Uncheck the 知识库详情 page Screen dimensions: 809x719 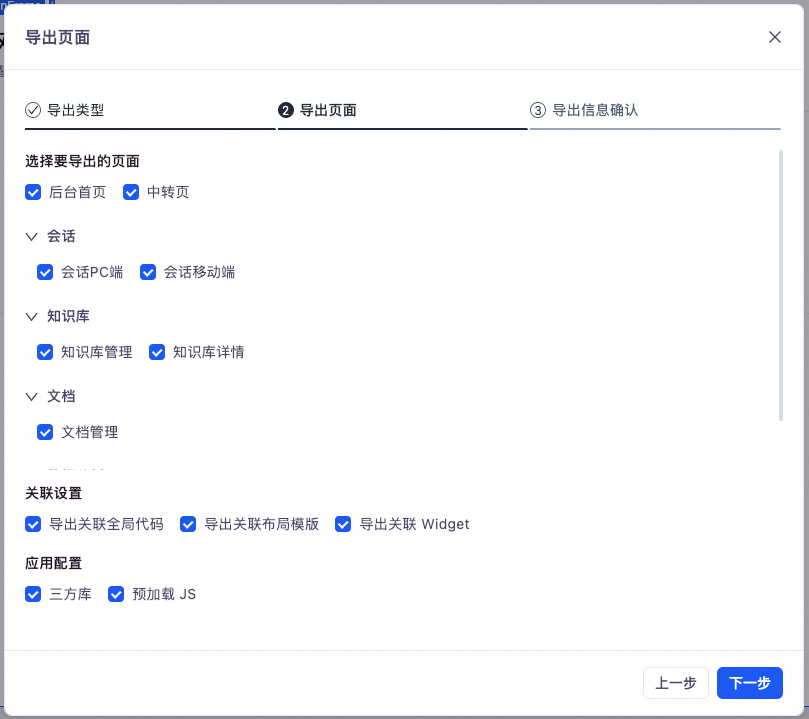pyautogui.click(x=157, y=352)
